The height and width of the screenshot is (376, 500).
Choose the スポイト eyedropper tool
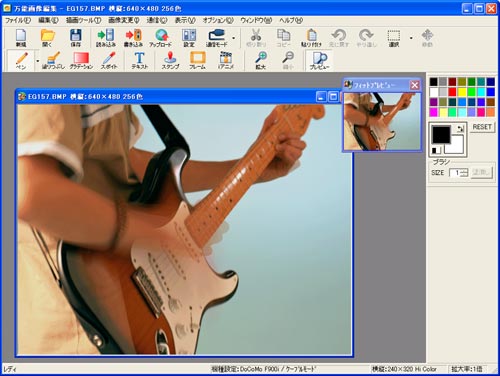pyautogui.click(x=109, y=60)
